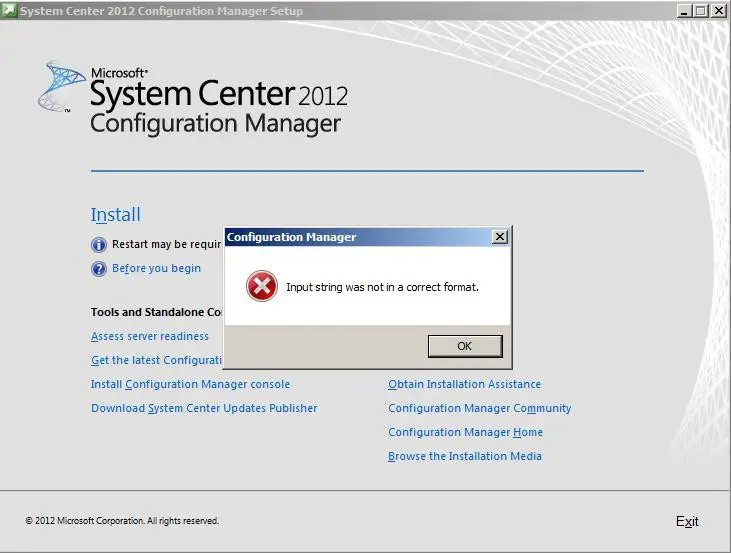Screen dimensions: 731x553
Task: Click the blue info icon beside Restart
Action: [98, 244]
